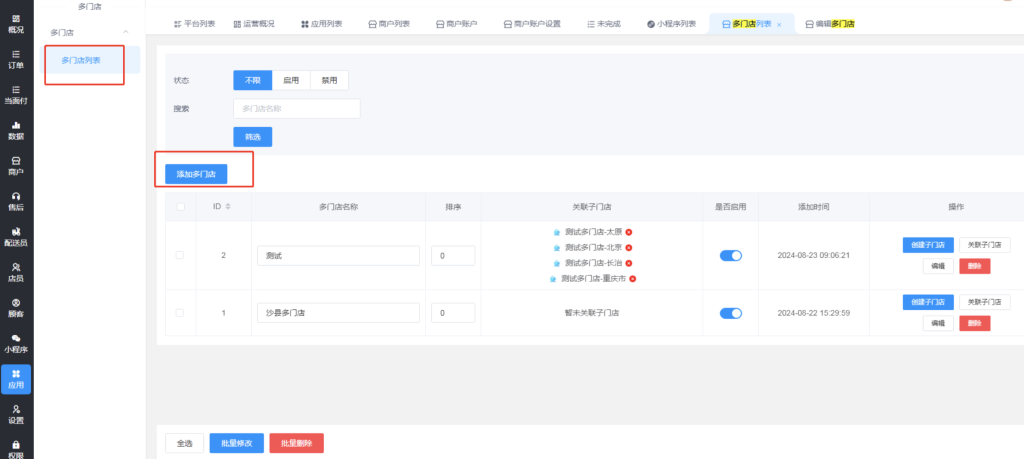Open 小程序 in the left sidebar
Viewport: 1024px width, 459px height.
coord(16,343)
